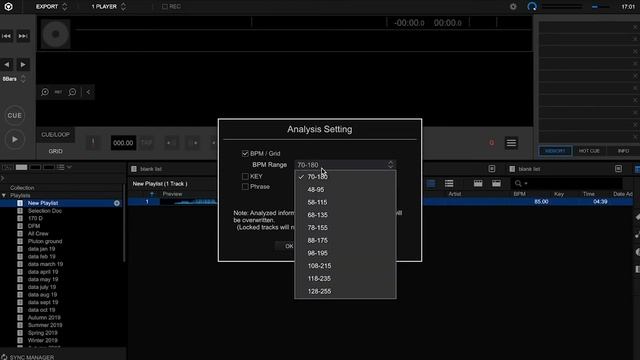Click the Sync Manager icon
640x360 pixels.
click(4, 357)
